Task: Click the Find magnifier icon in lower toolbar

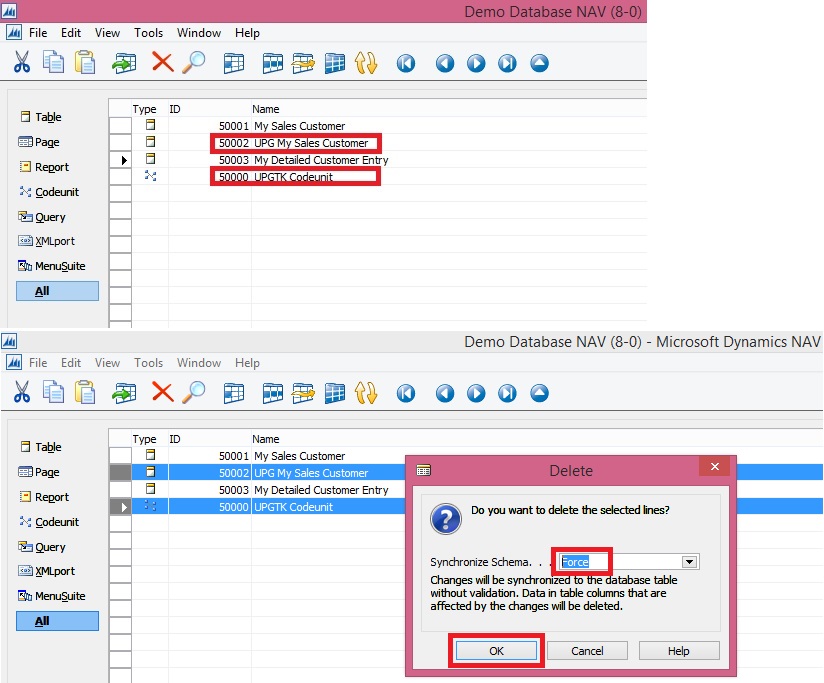Action: (x=193, y=393)
